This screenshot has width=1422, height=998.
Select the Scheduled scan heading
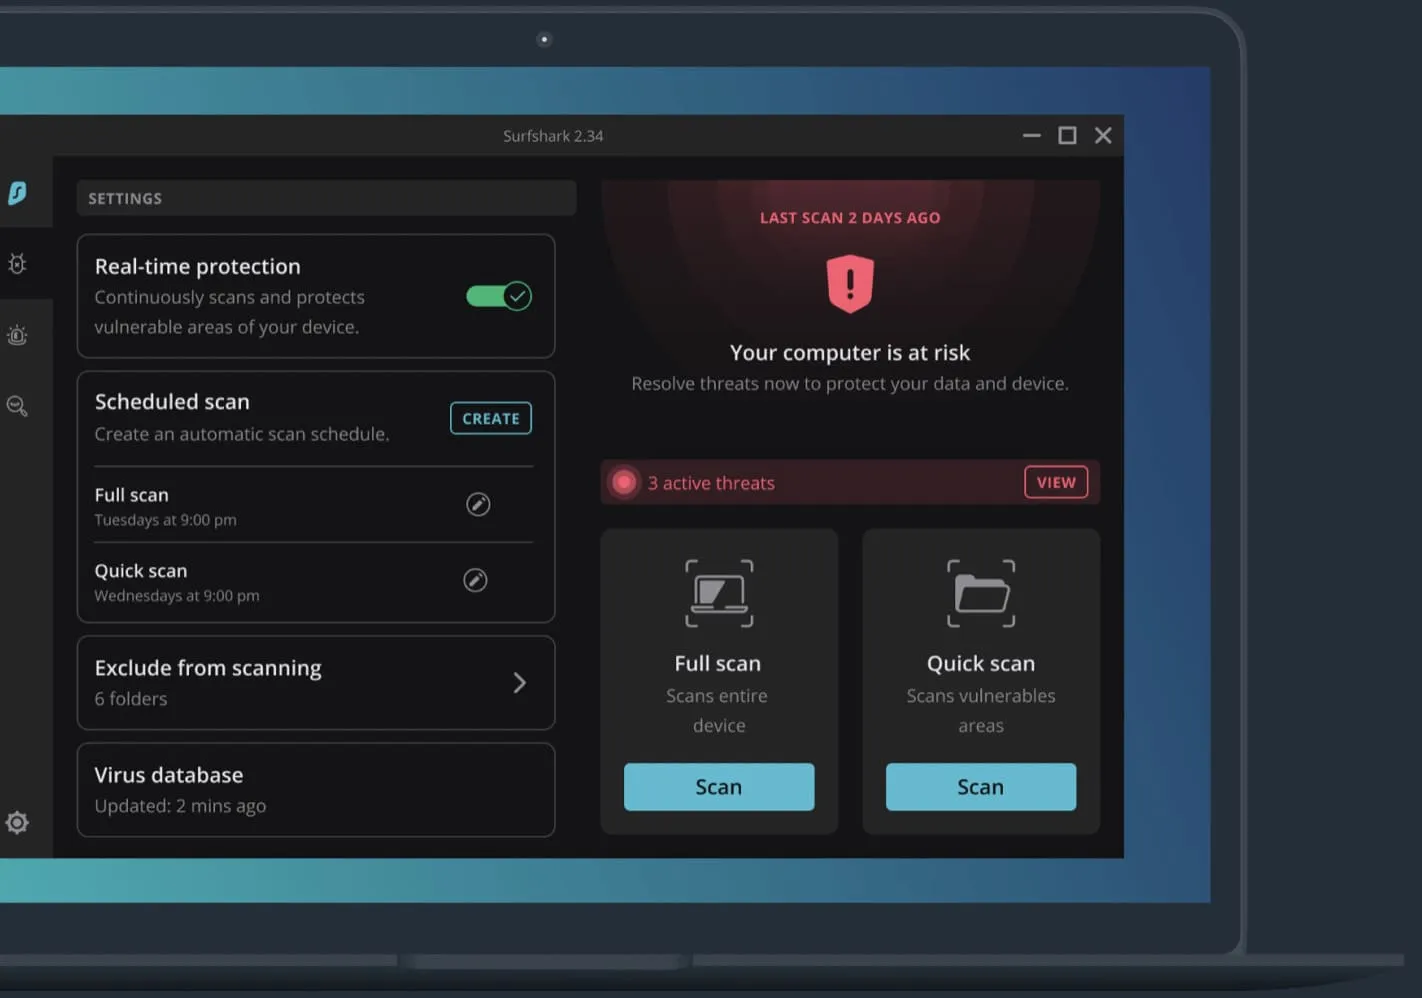tap(172, 402)
